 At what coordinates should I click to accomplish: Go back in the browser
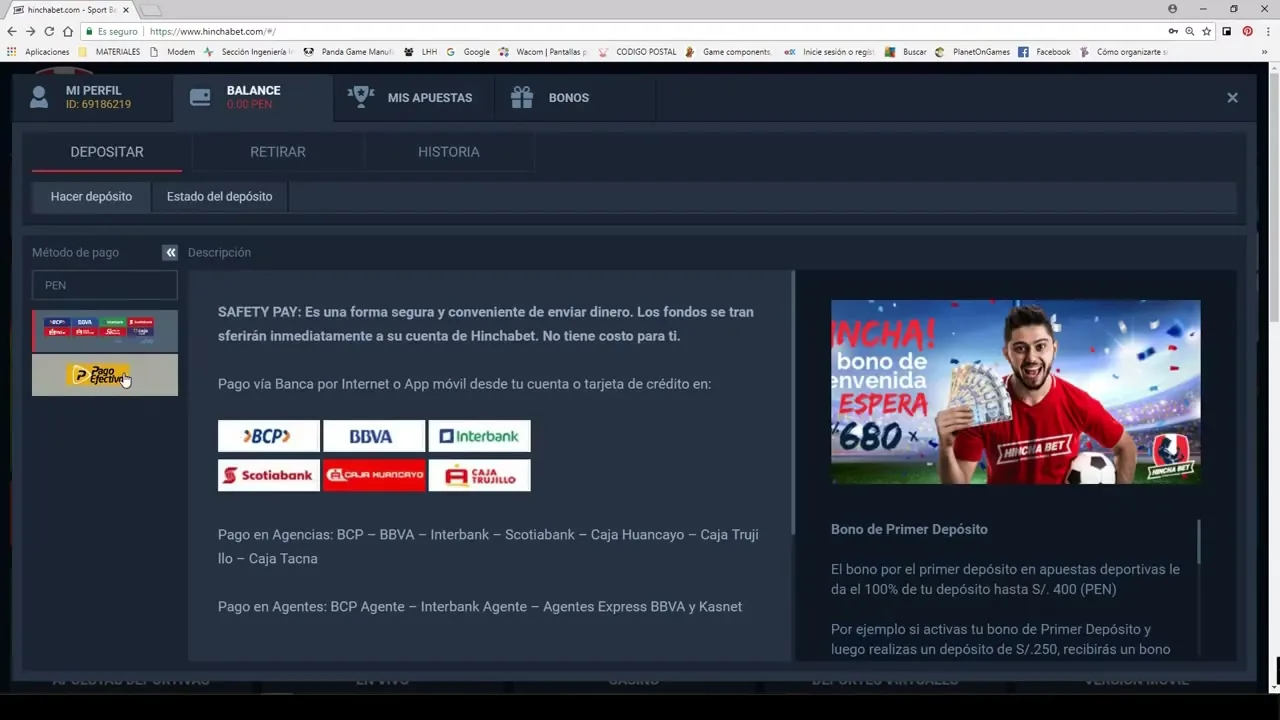coord(12,31)
